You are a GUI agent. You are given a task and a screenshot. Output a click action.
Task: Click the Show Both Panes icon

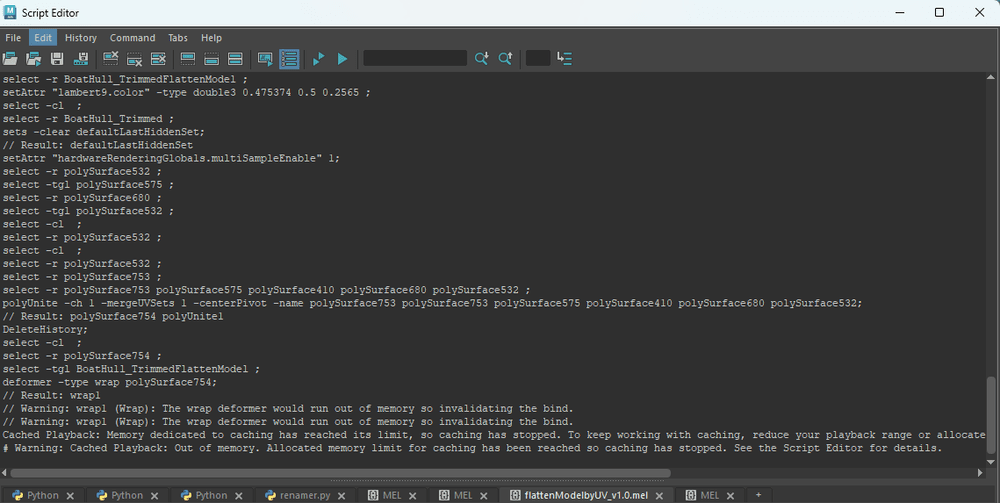(x=235, y=59)
